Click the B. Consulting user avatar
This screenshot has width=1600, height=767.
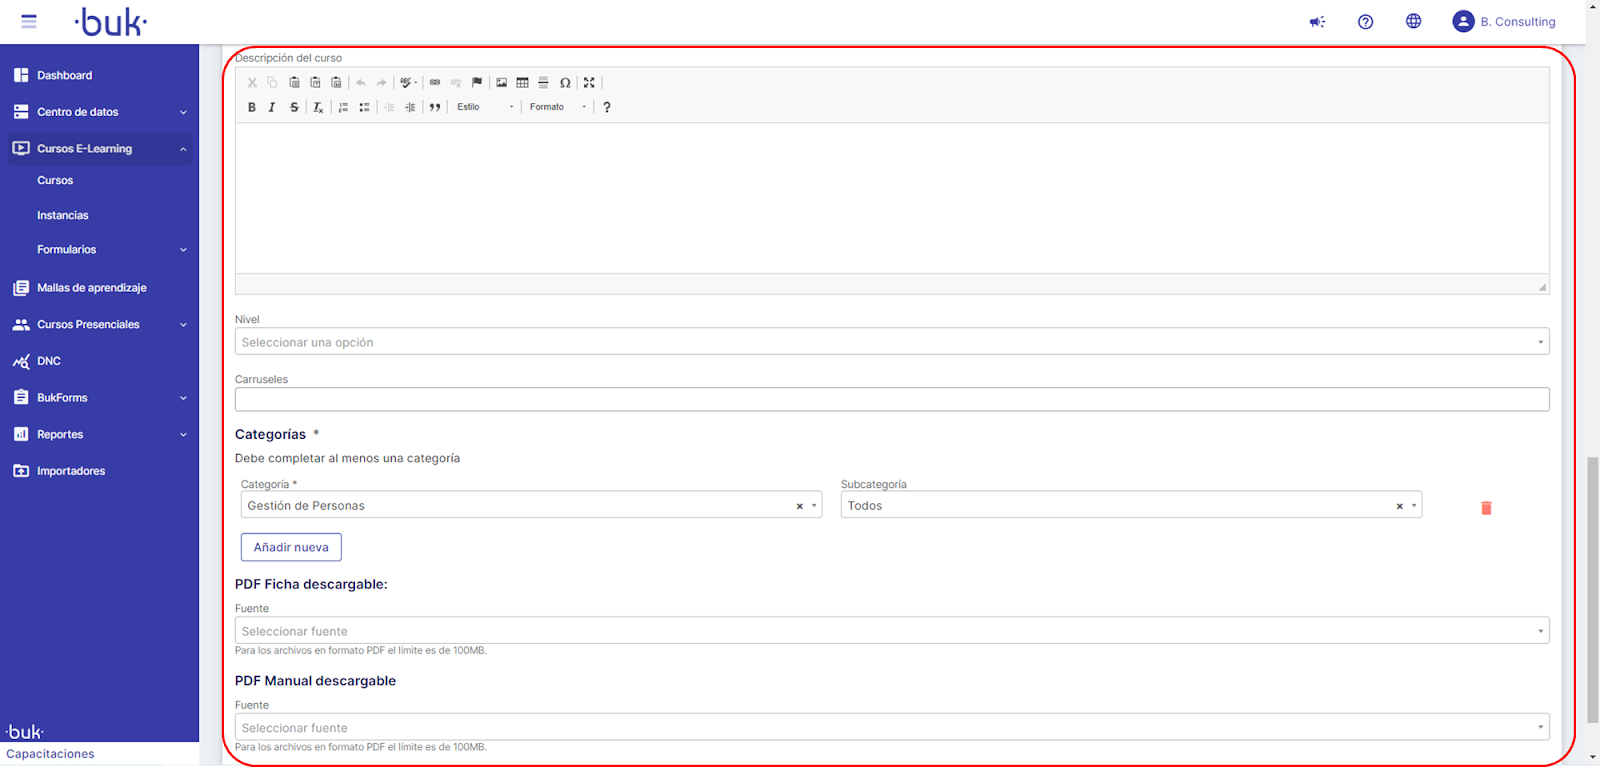coord(1463,21)
